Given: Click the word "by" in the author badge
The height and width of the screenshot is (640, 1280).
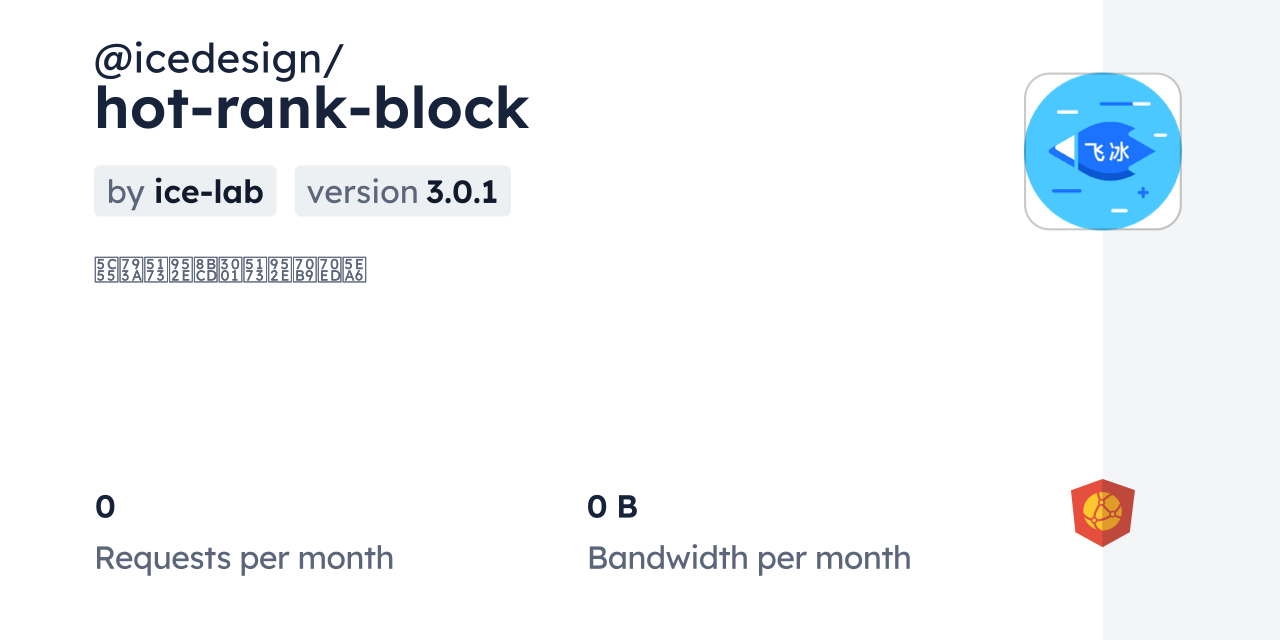Looking at the screenshot, I should [x=126, y=191].
